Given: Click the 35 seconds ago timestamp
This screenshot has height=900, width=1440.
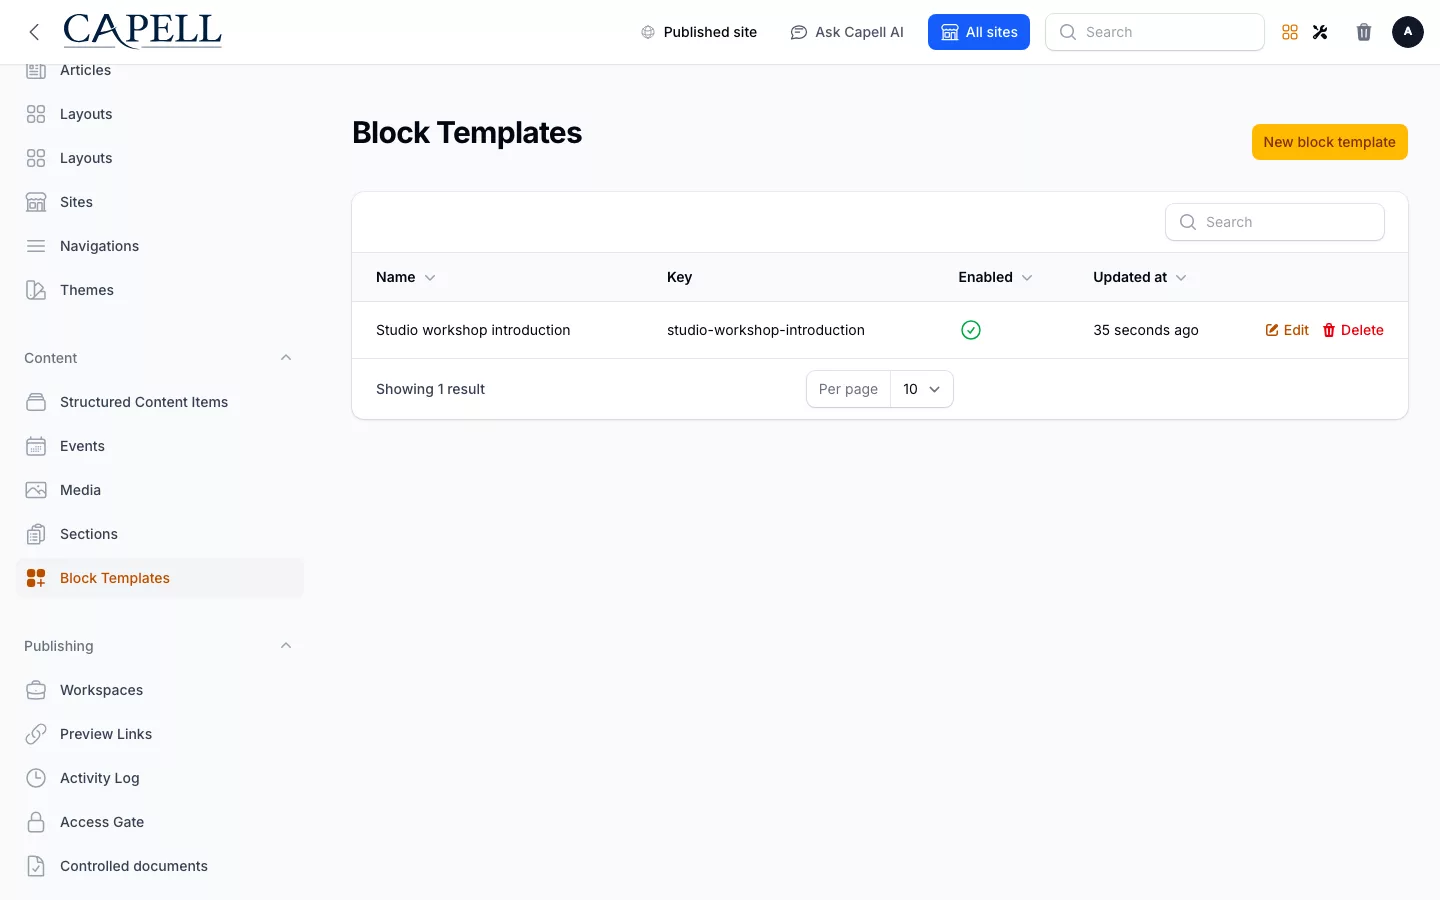Looking at the screenshot, I should click(1146, 330).
